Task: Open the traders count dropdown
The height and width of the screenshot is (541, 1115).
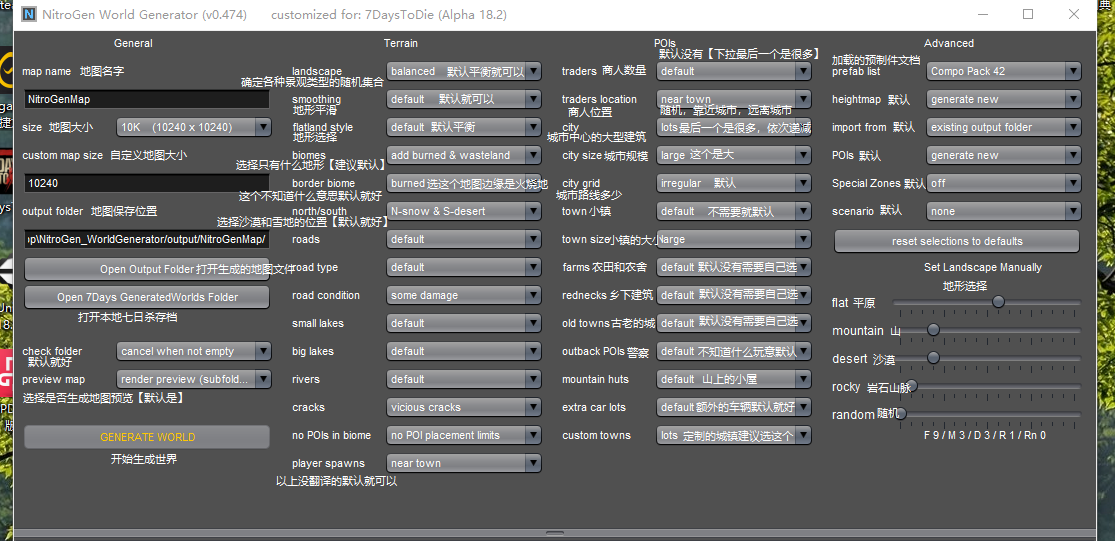Action: click(x=735, y=71)
